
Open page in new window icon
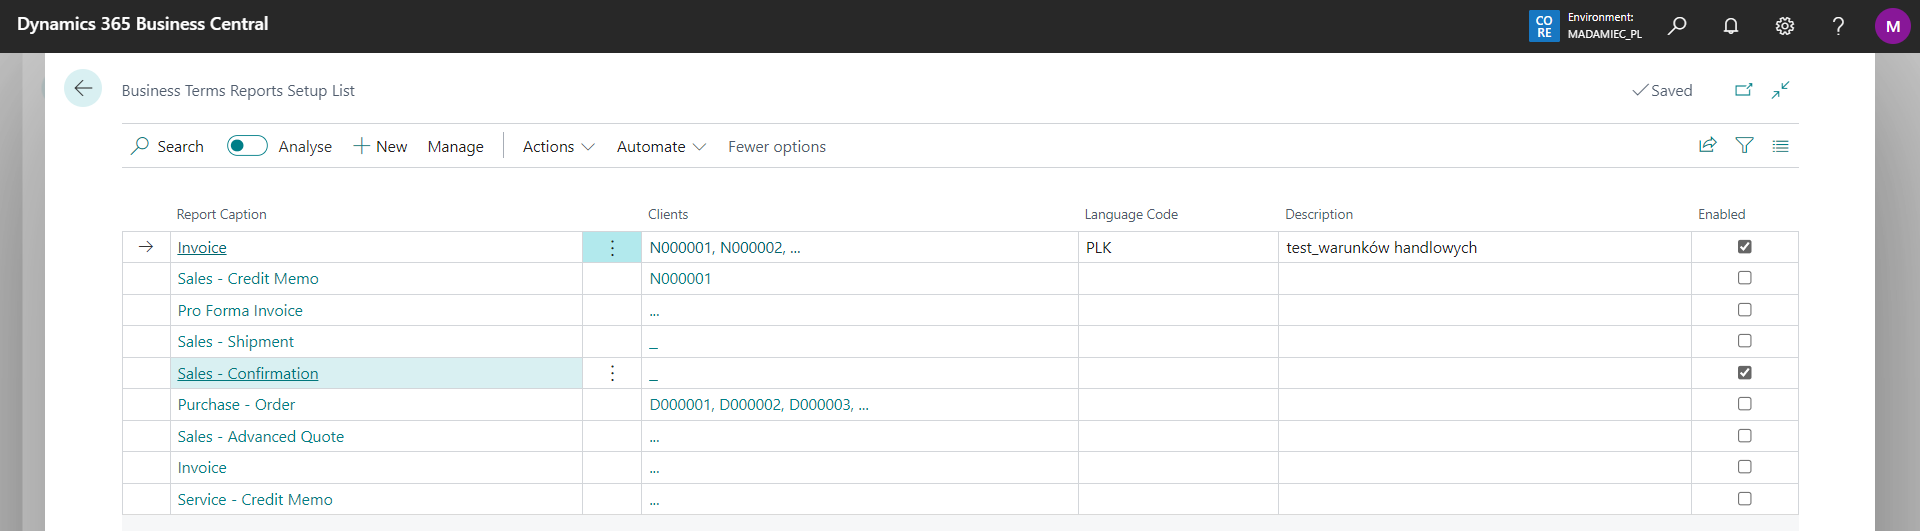click(1743, 90)
